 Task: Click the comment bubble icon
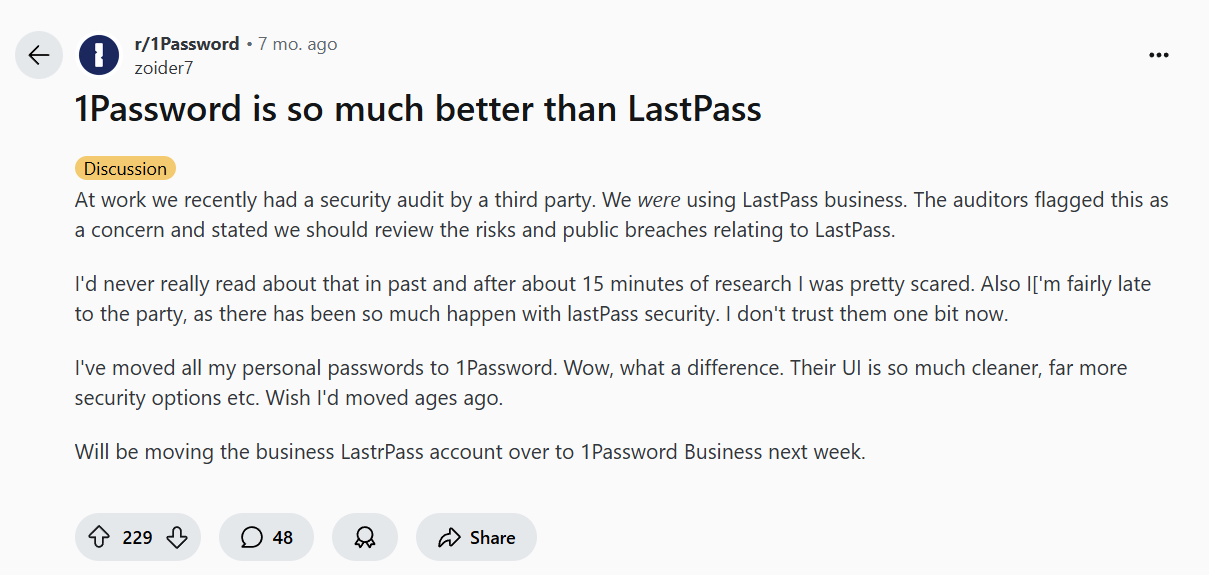[x=252, y=538]
